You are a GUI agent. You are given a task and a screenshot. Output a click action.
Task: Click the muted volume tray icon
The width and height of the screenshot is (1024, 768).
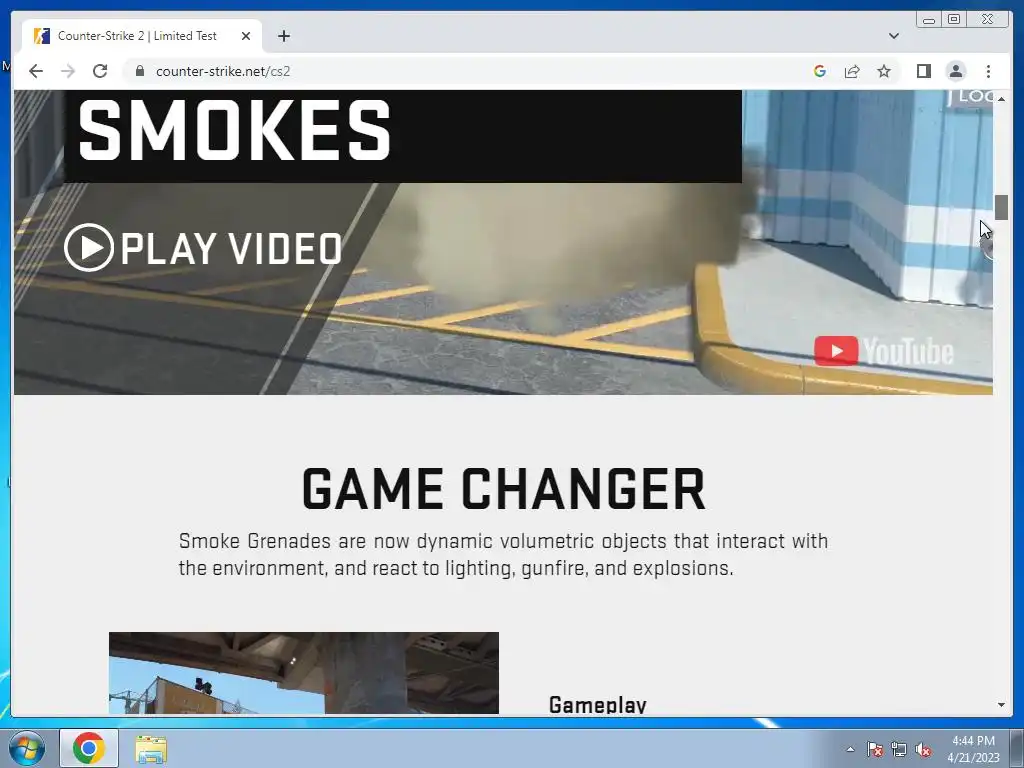pos(923,750)
